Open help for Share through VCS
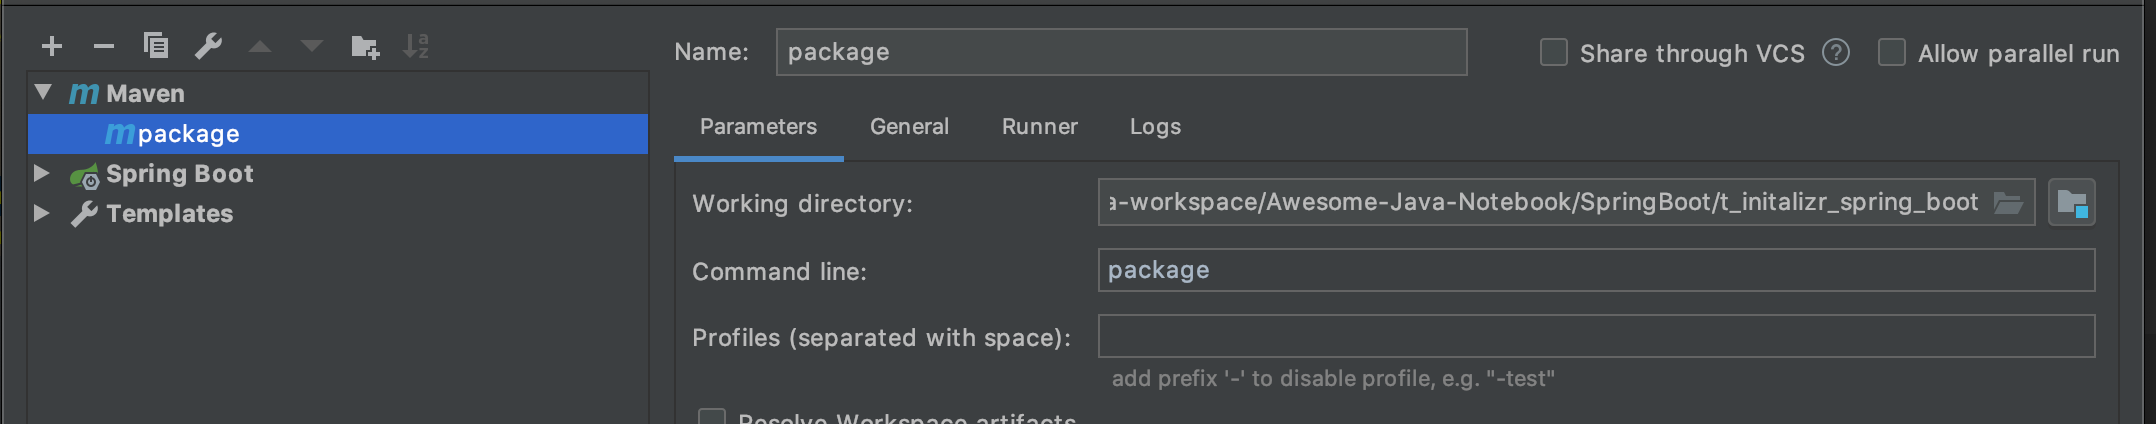The width and height of the screenshot is (2156, 424). click(x=1836, y=53)
